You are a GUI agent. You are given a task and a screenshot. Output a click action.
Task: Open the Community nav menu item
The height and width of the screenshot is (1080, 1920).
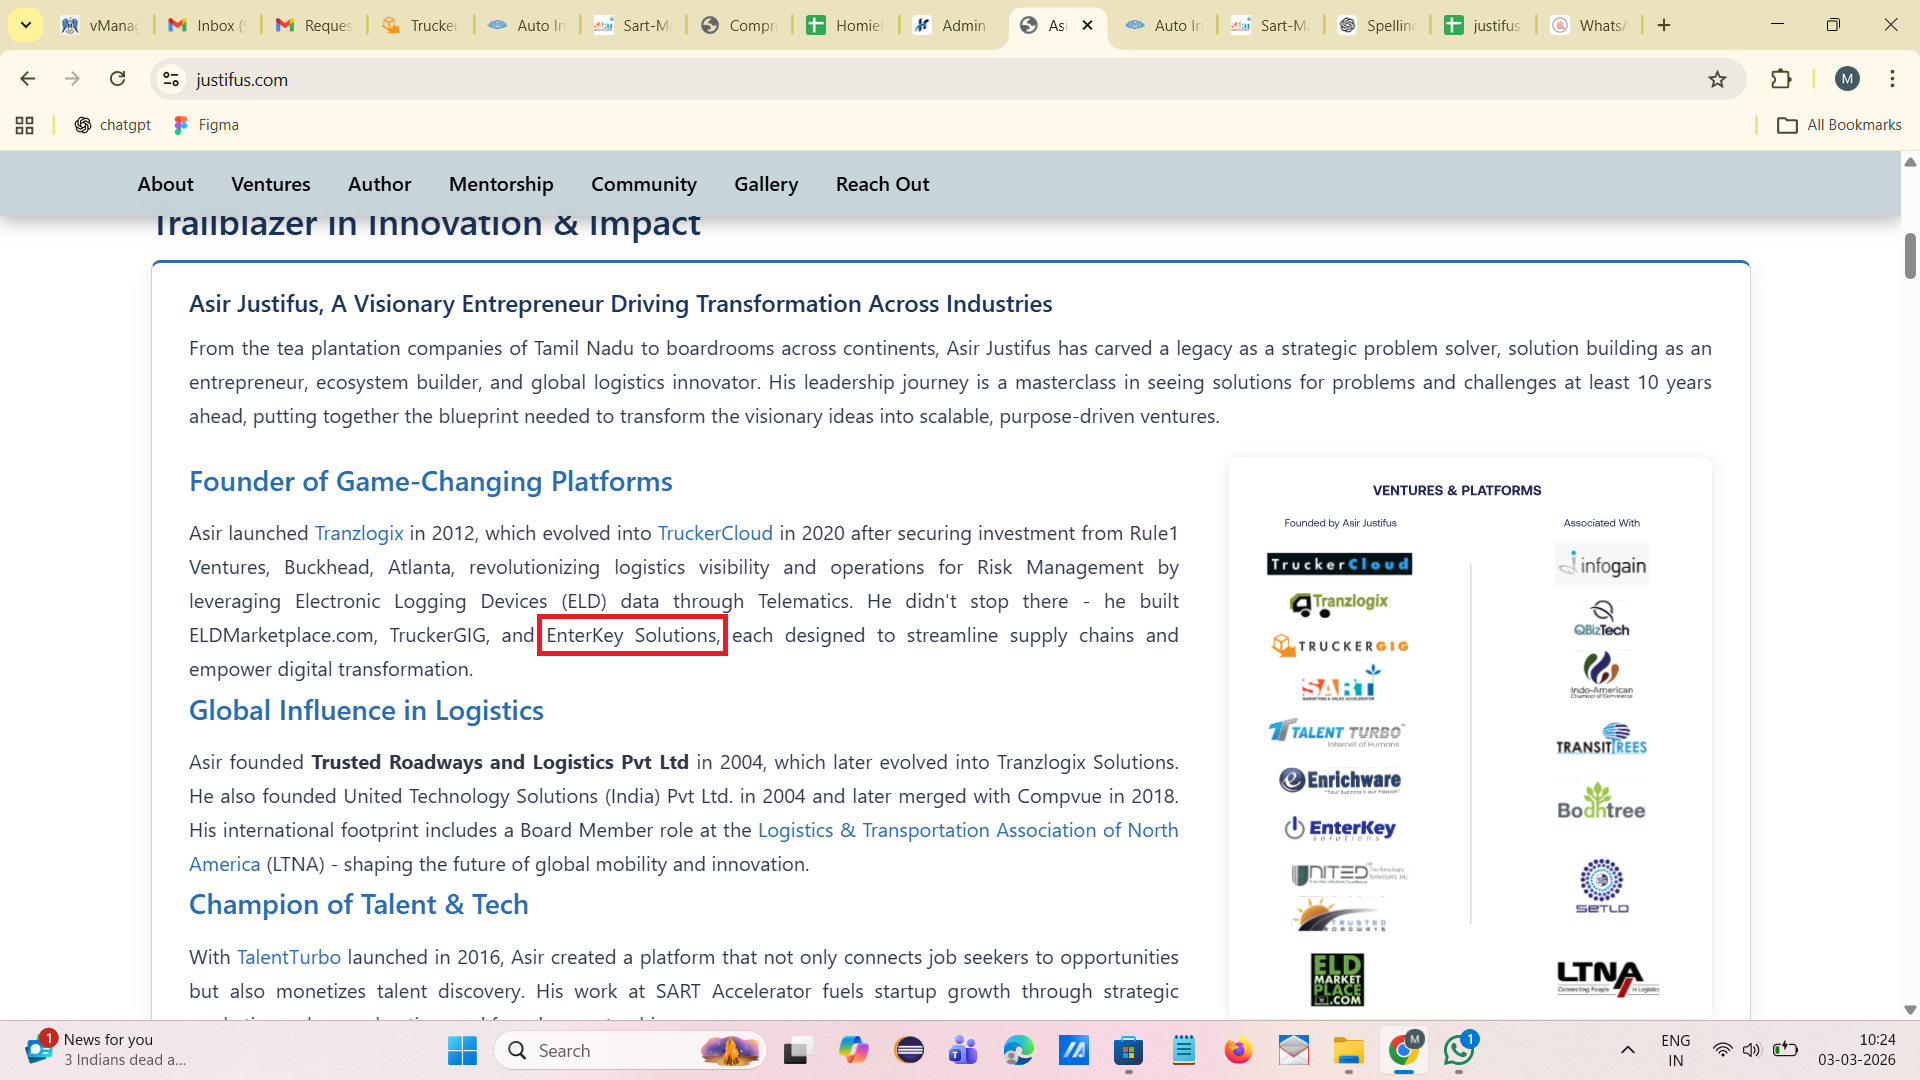click(x=644, y=184)
